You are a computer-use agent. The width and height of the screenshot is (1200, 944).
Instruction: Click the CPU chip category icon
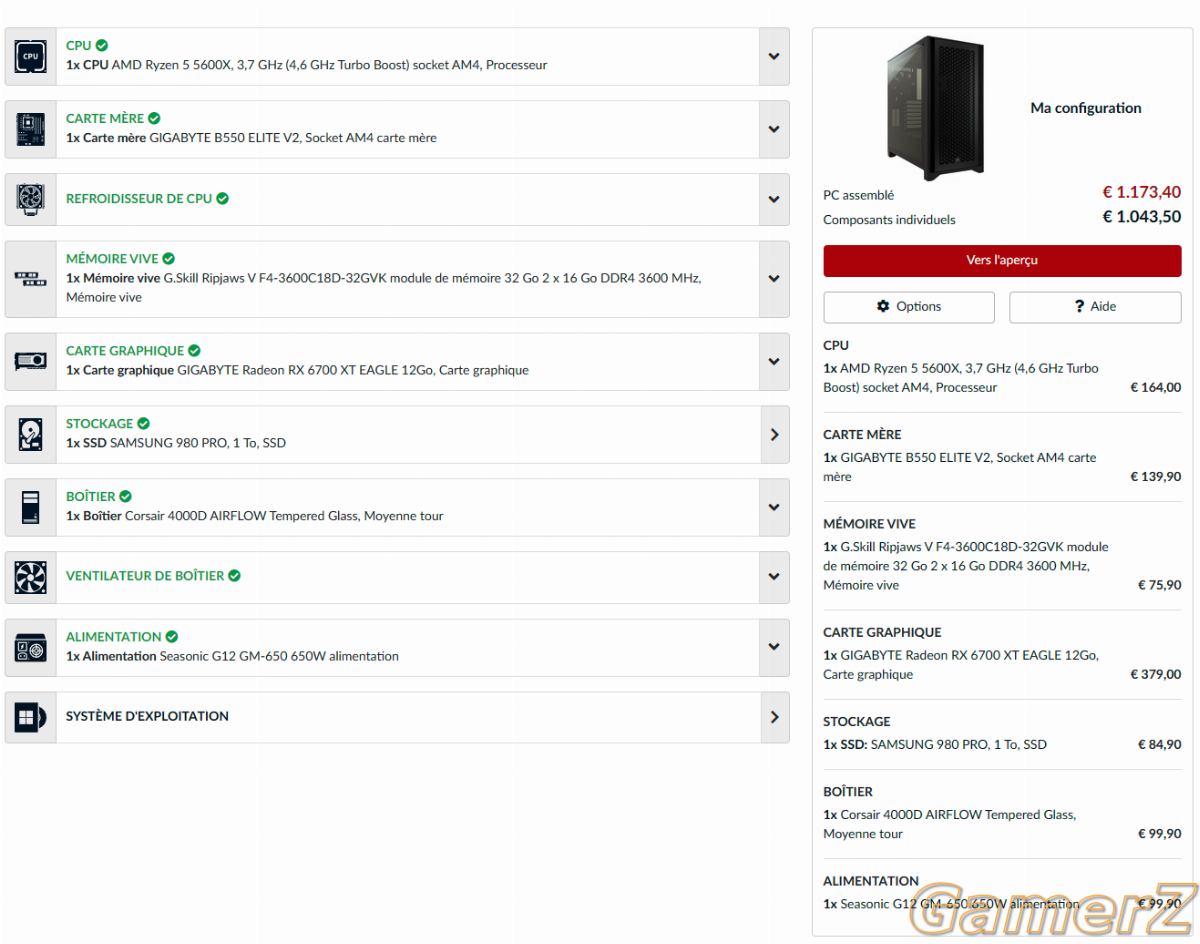[x=30, y=56]
